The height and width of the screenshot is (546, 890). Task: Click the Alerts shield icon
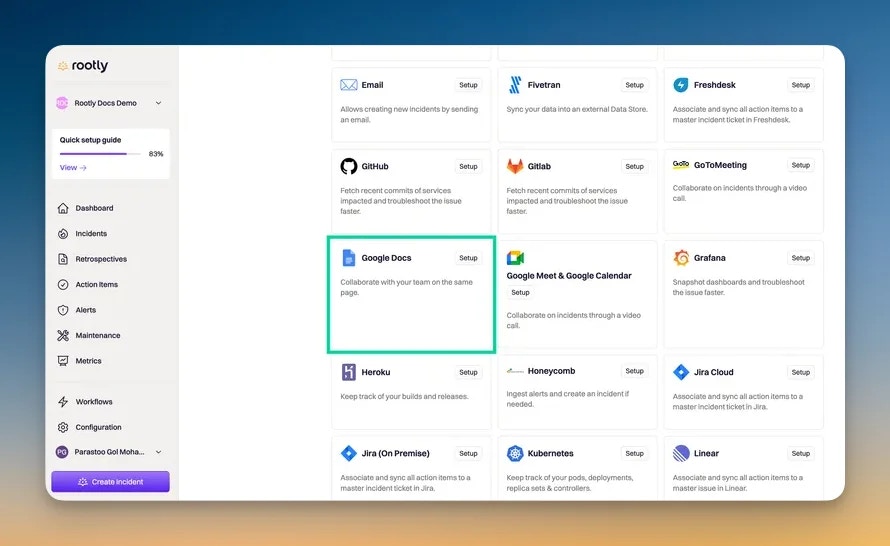(x=63, y=310)
